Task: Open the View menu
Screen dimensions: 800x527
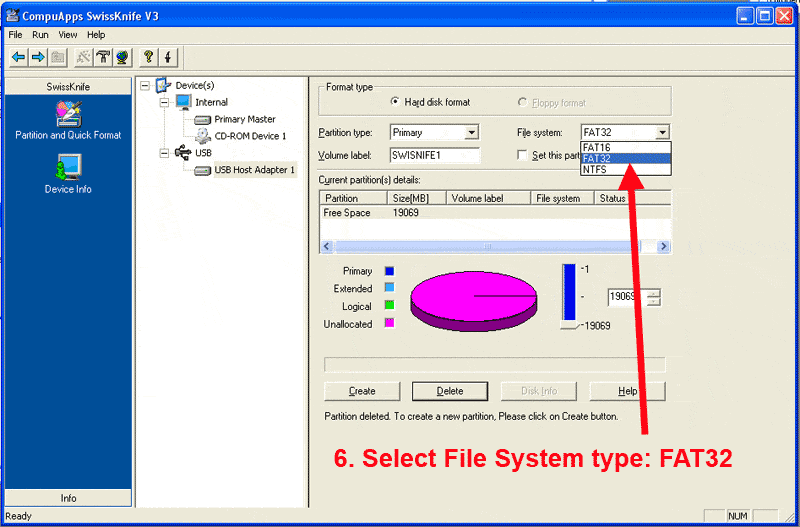Action: click(x=67, y=35)
